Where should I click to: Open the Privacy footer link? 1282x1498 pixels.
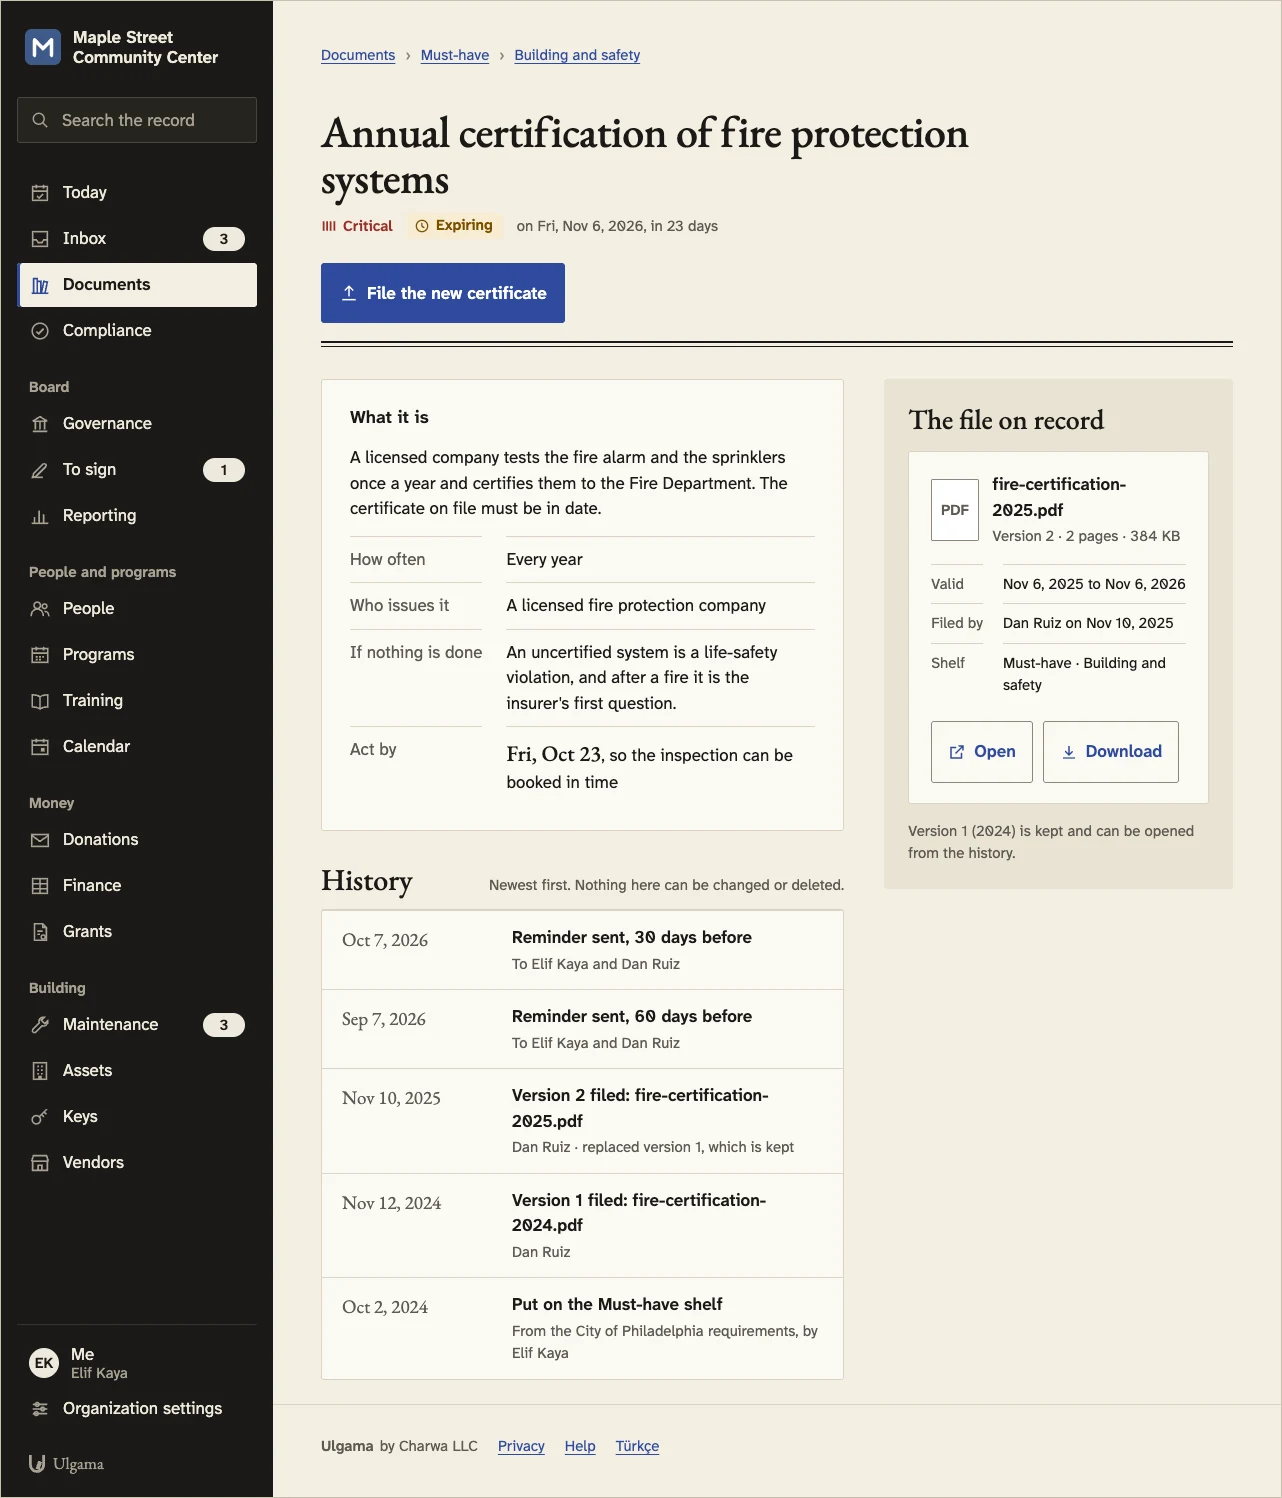[521, 1446]
